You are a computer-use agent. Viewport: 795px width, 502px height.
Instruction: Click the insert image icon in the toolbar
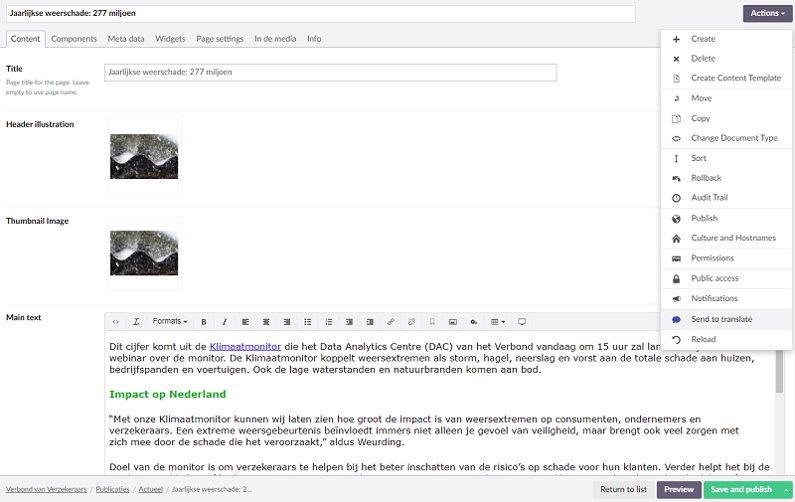point(452,322)
